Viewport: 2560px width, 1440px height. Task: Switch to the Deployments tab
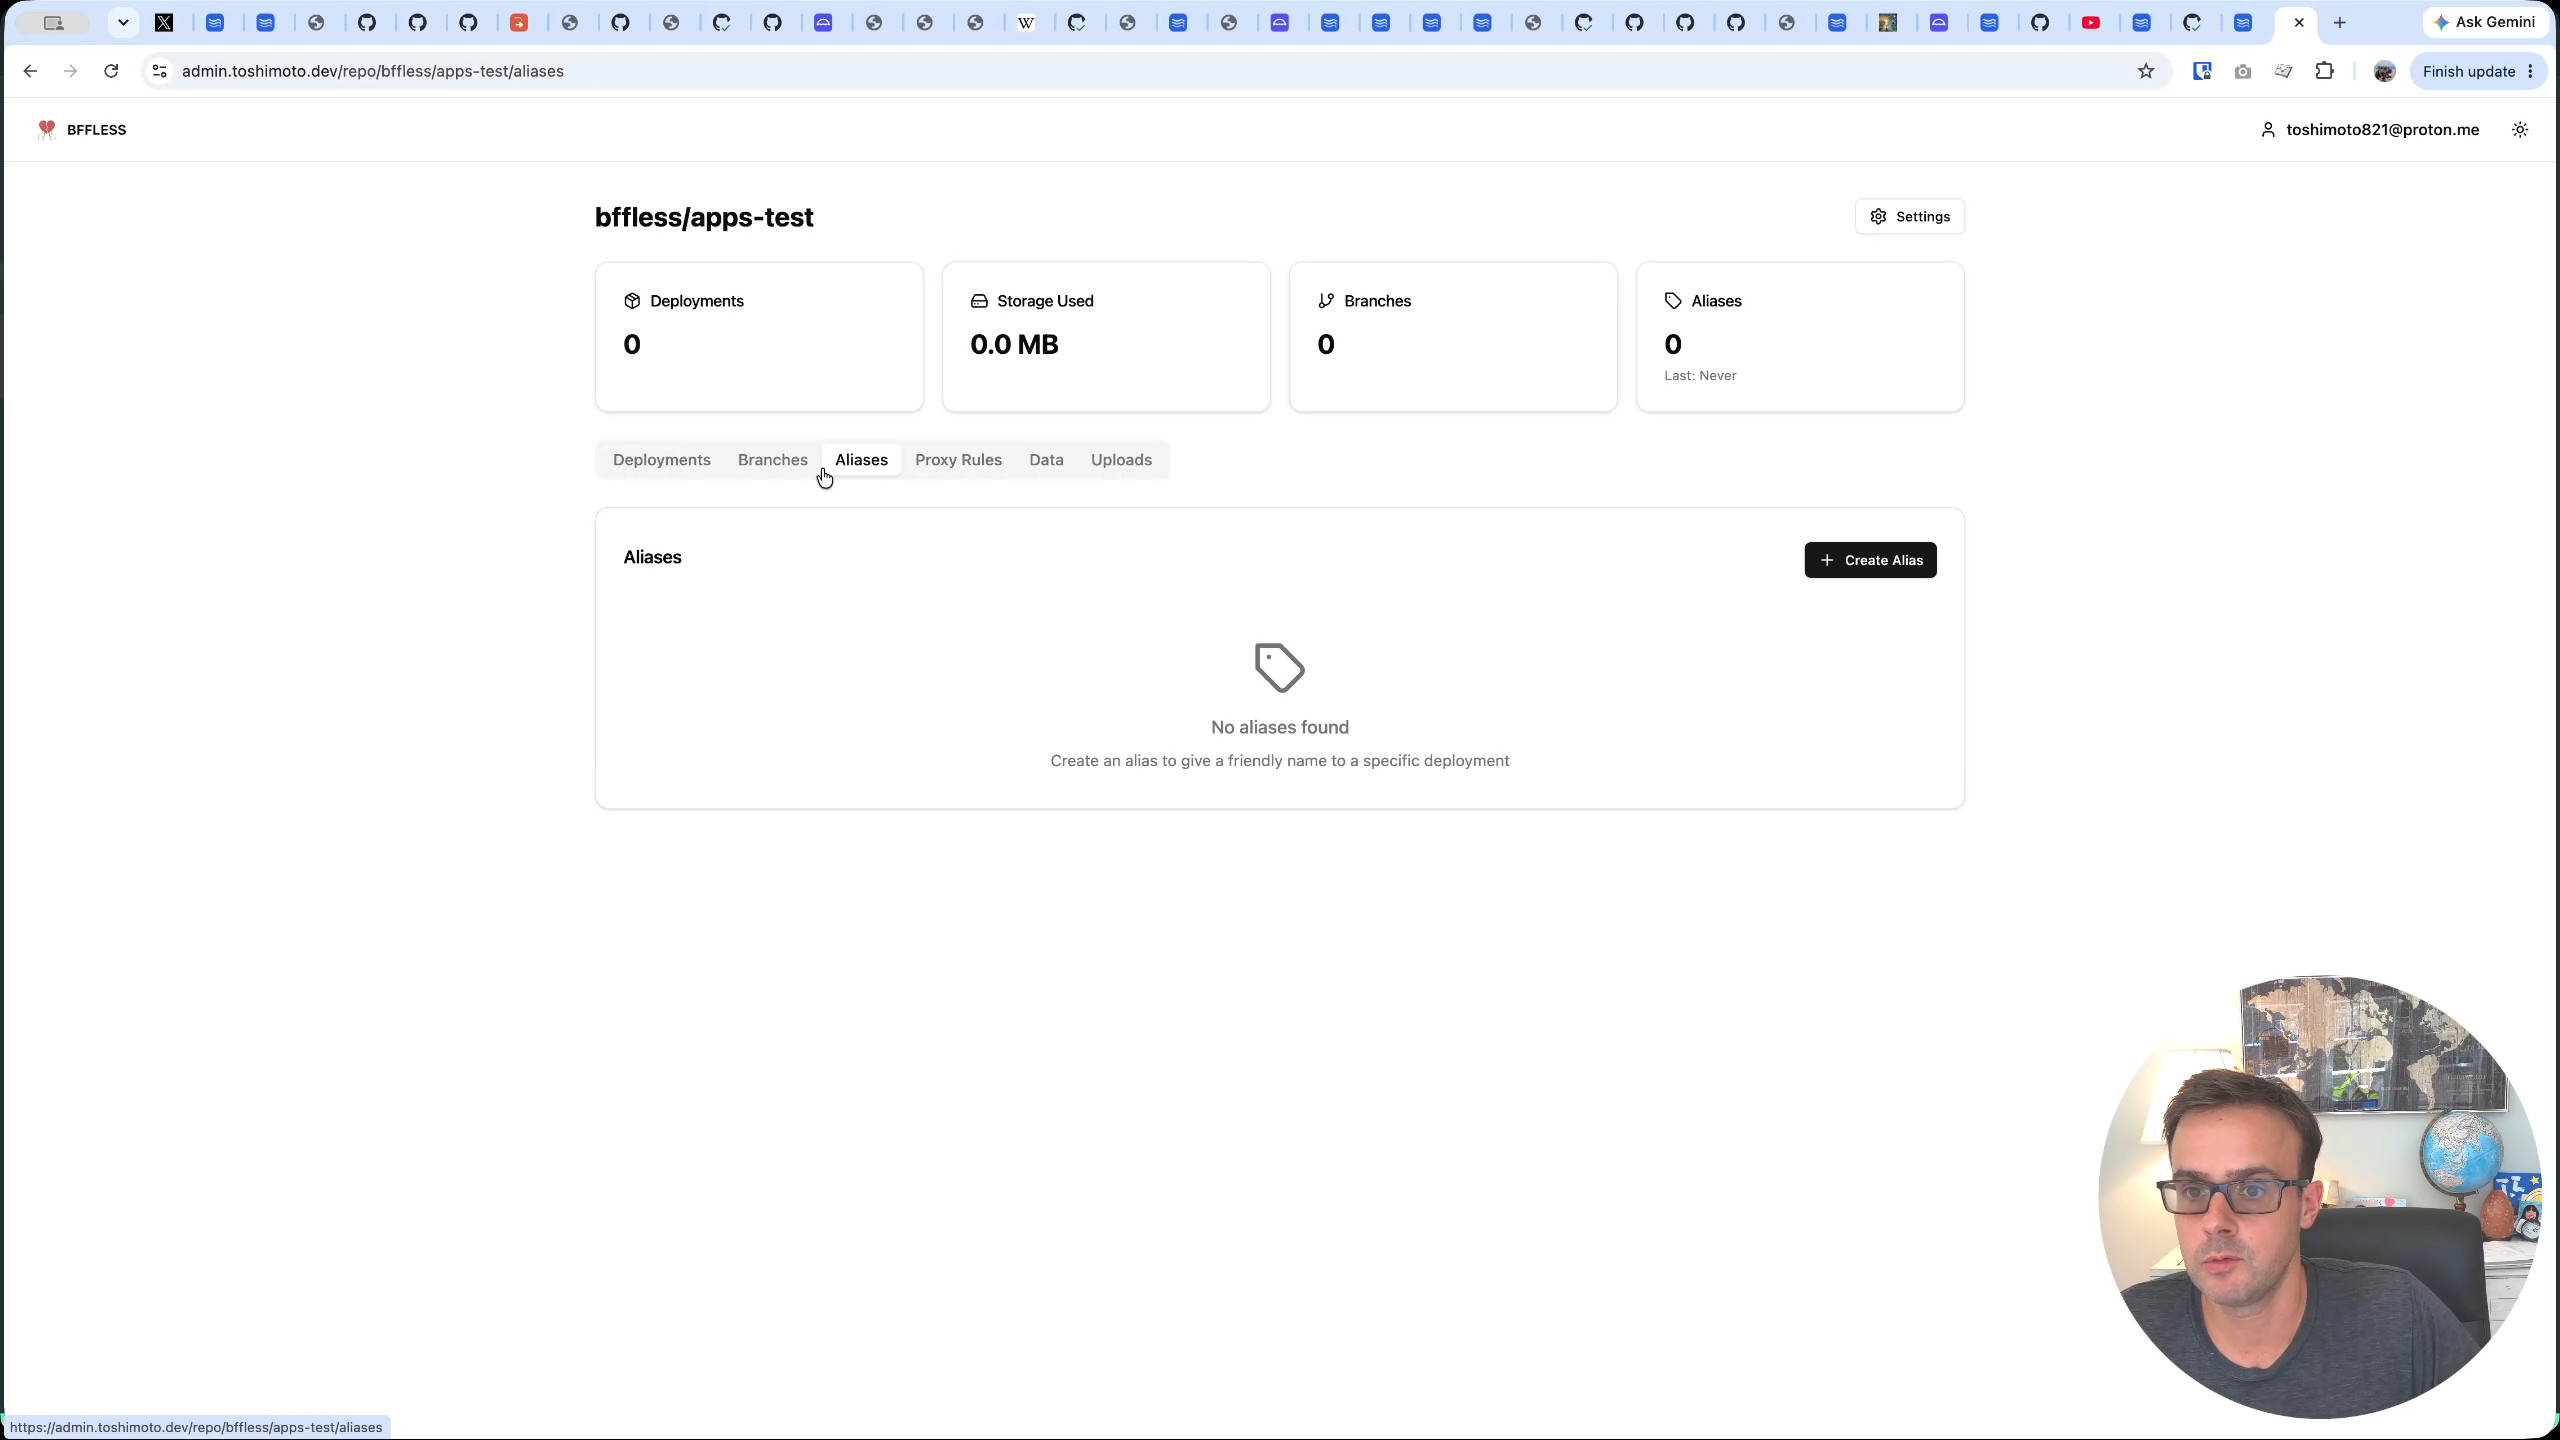(x=662, y=460)
